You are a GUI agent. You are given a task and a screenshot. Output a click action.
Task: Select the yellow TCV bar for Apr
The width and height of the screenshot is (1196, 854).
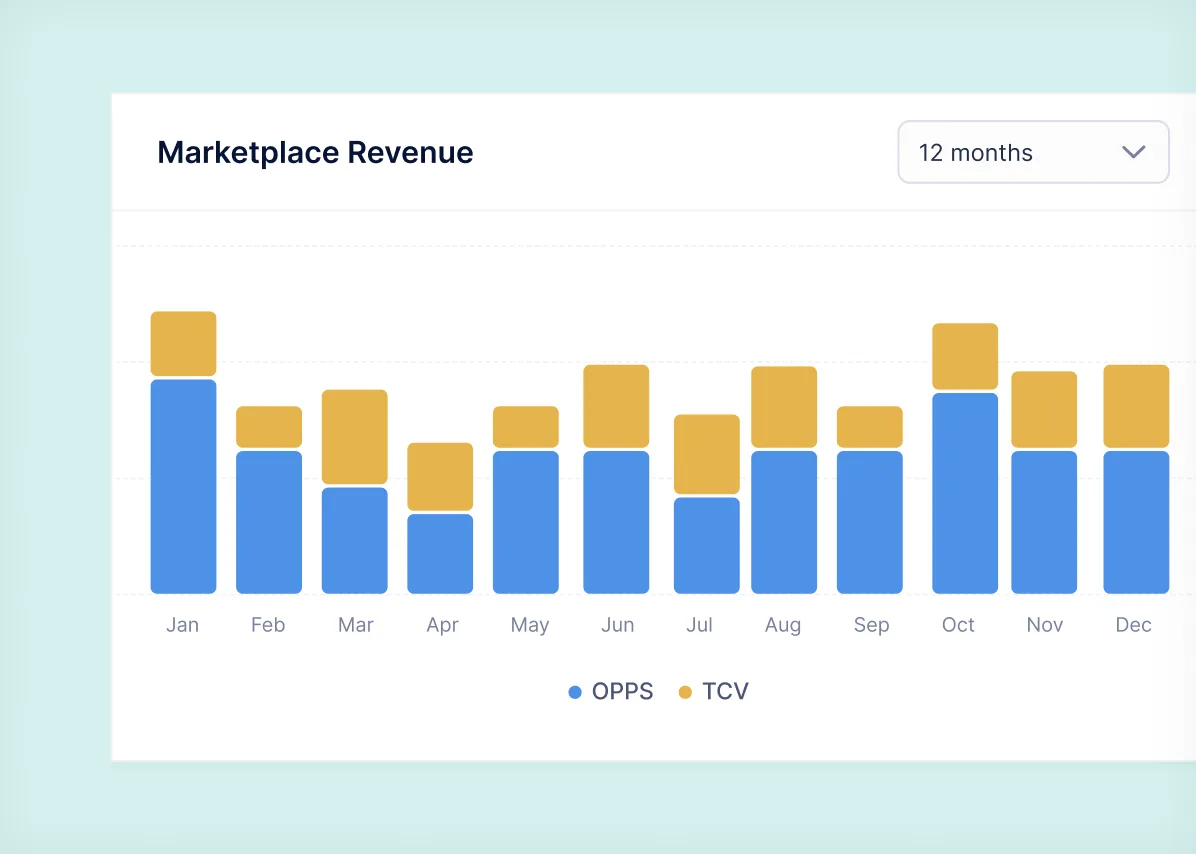coord(440,477)
